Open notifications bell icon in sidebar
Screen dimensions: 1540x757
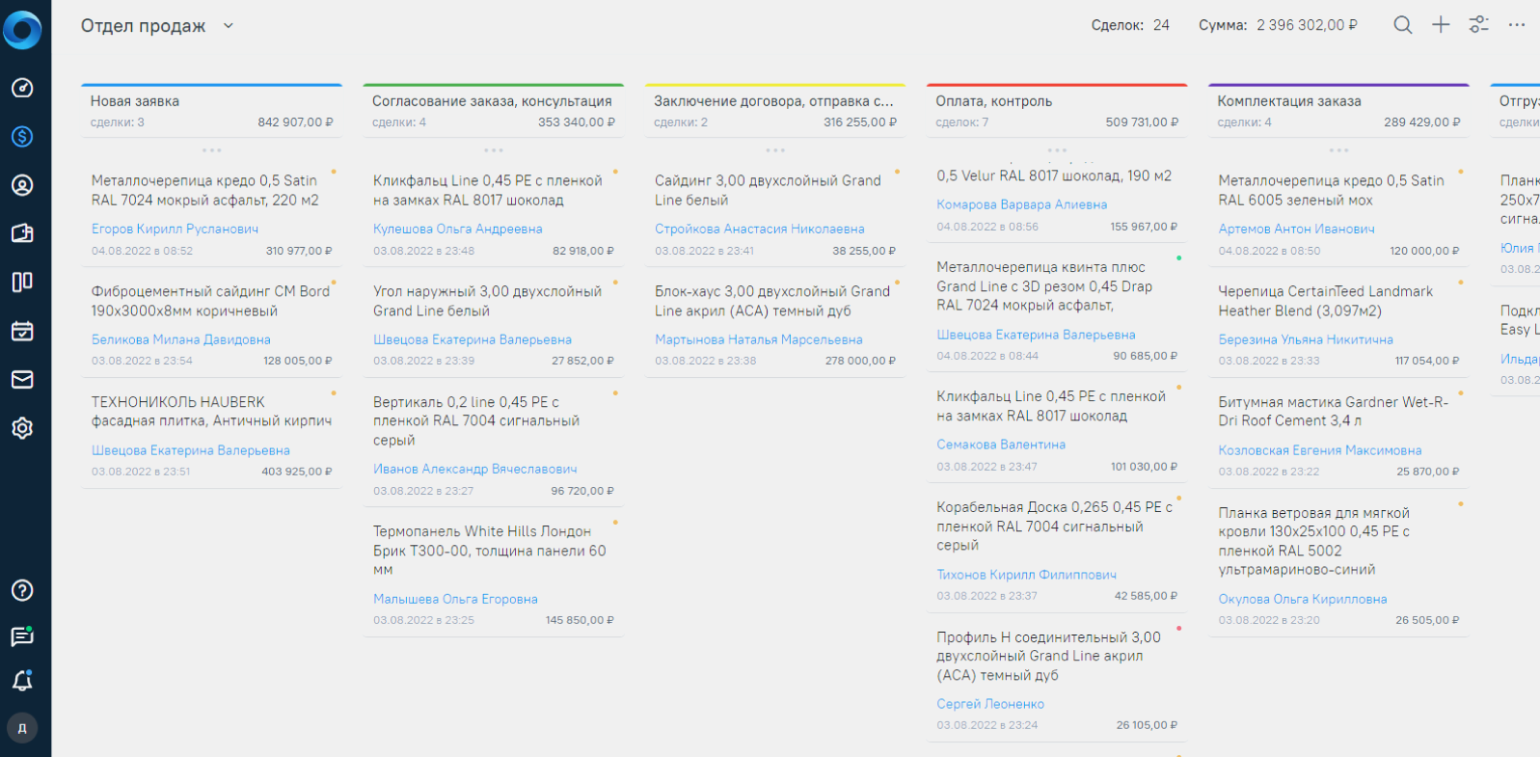tap(22, 681)
